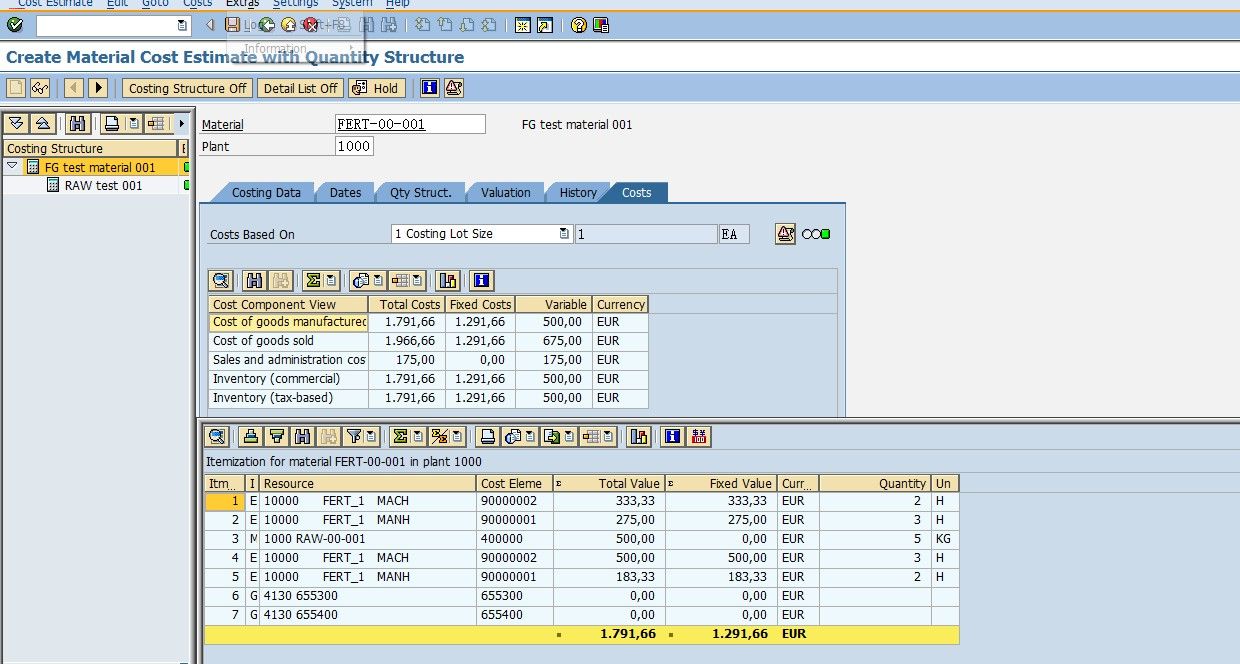
Task: Click Details magnifier icon in itemization toolbar
Action: click(216, 436)
